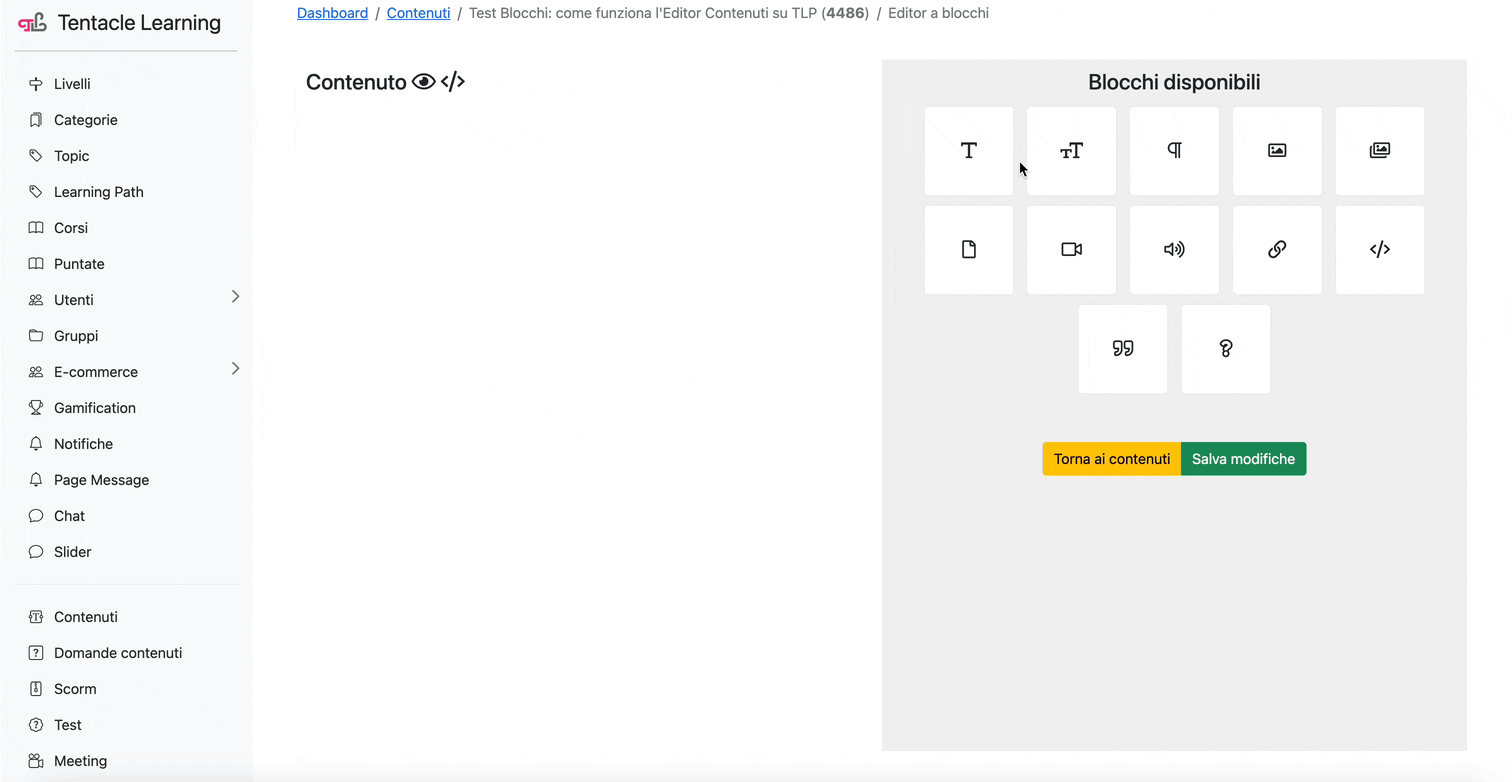
Task: Add an image gallery block
Action: (1380, 150)
